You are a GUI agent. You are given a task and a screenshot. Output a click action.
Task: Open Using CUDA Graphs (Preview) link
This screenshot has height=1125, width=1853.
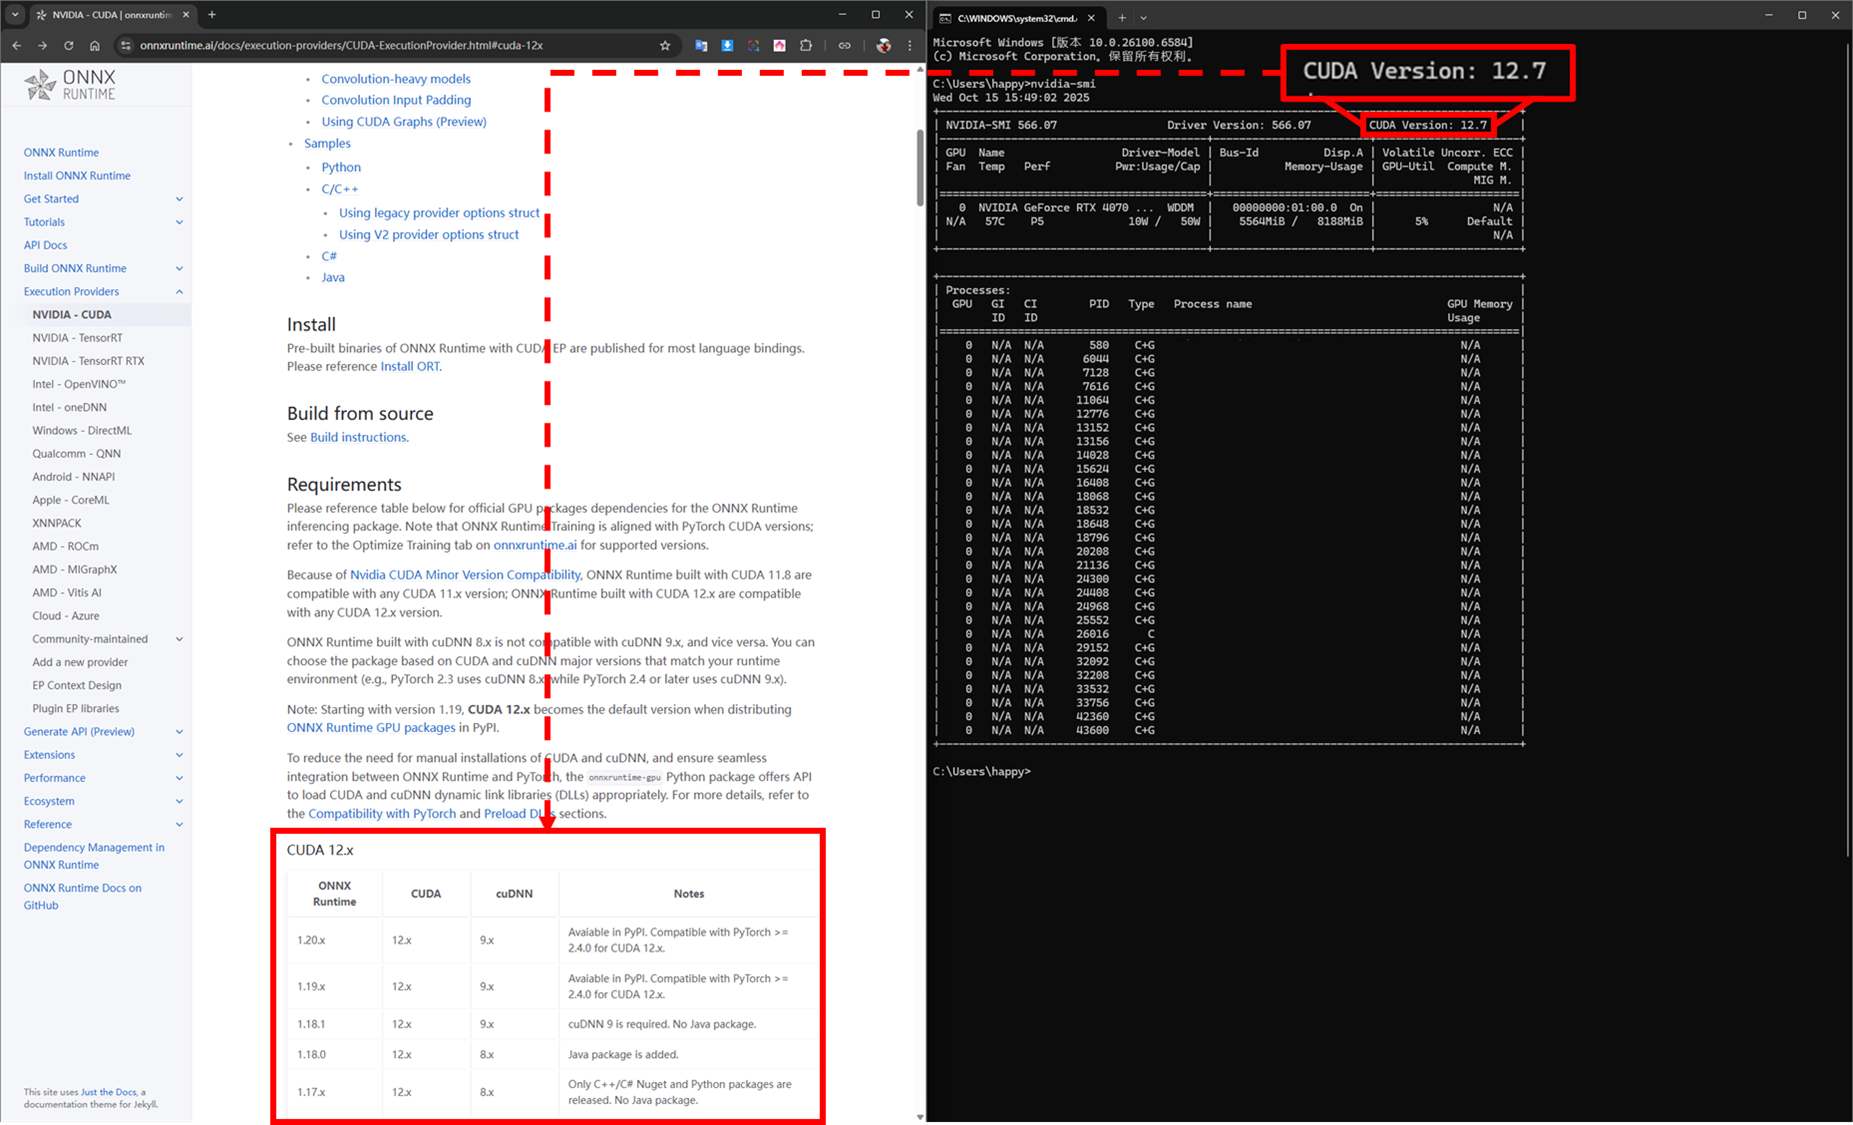[x=404, y=122]
